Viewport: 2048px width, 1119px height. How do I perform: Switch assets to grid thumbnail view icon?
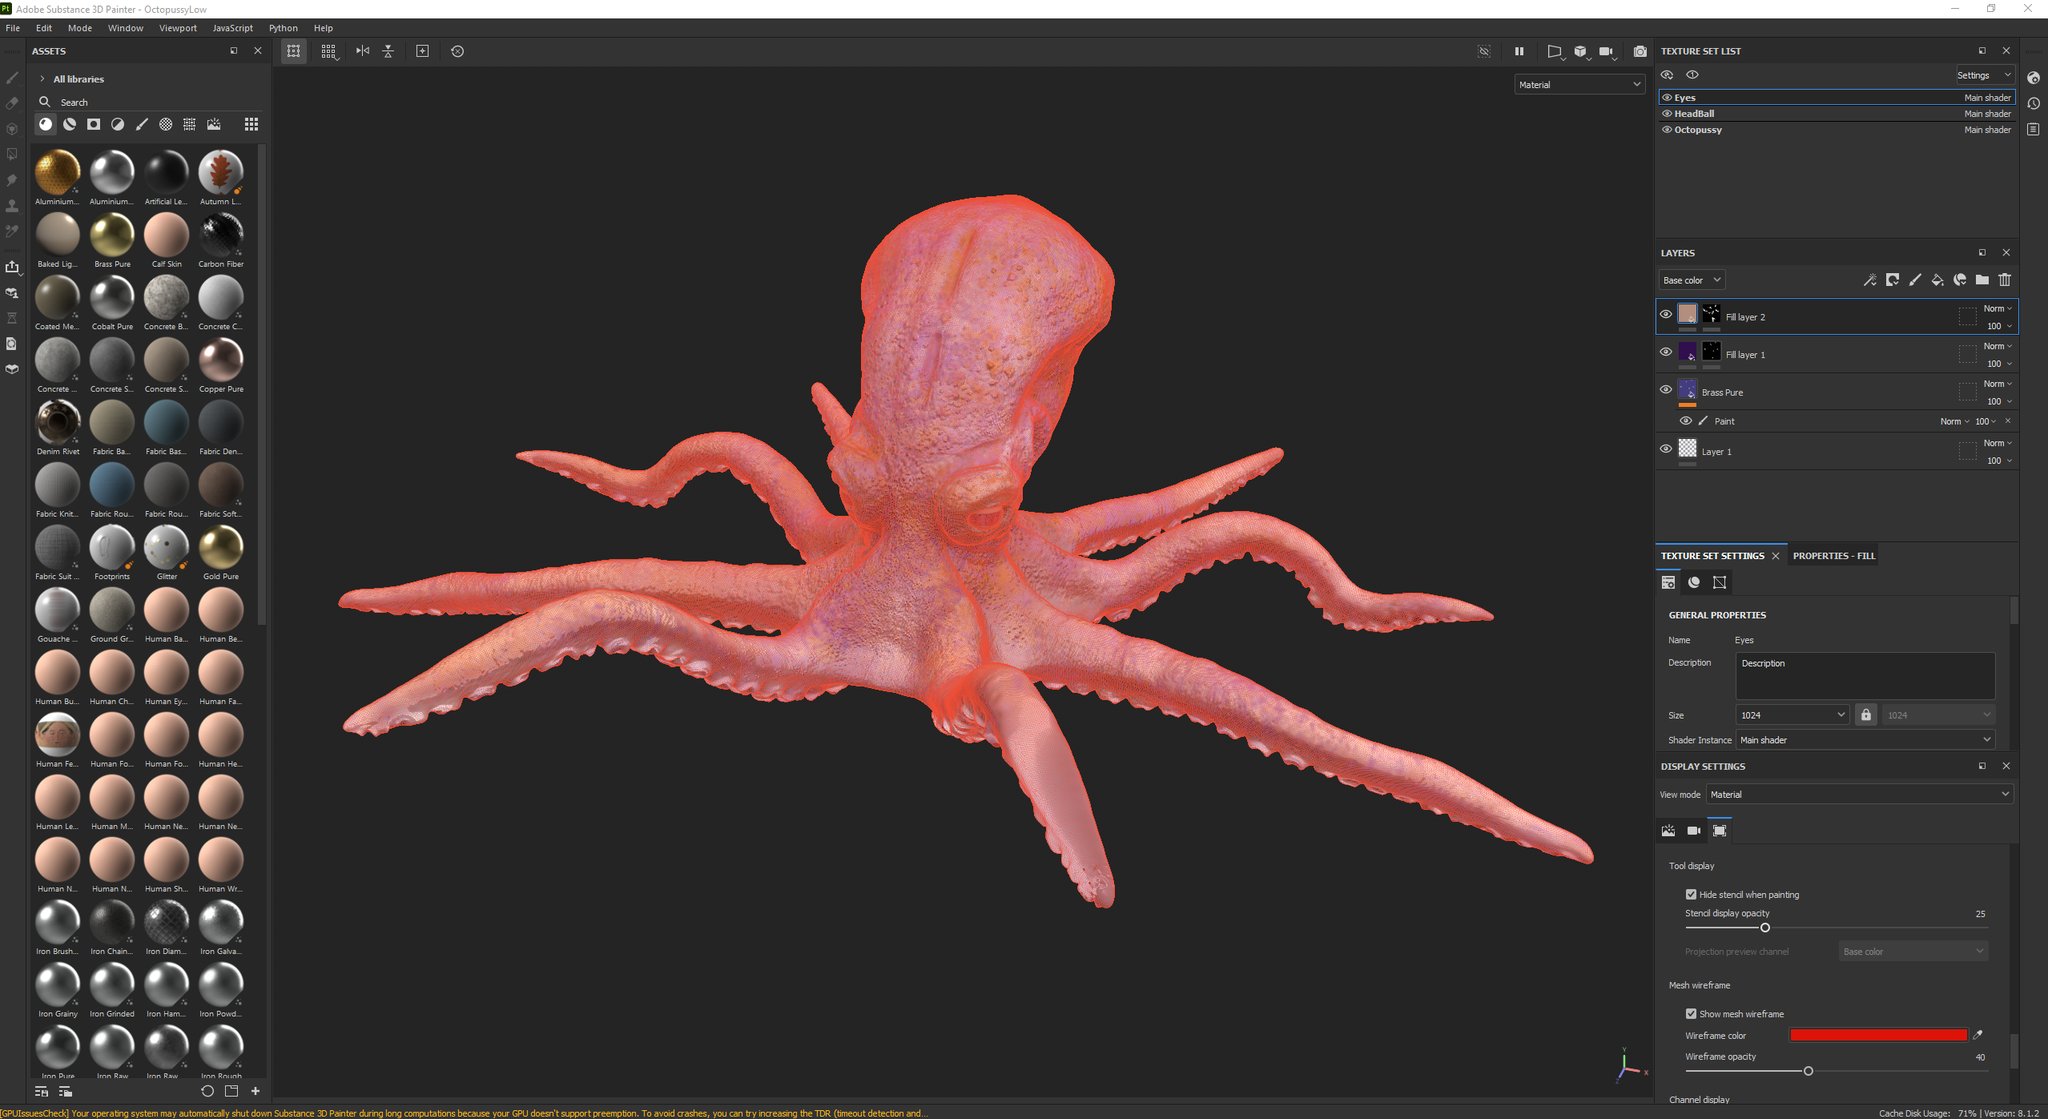pyautogui.click(x=251, y=124)
